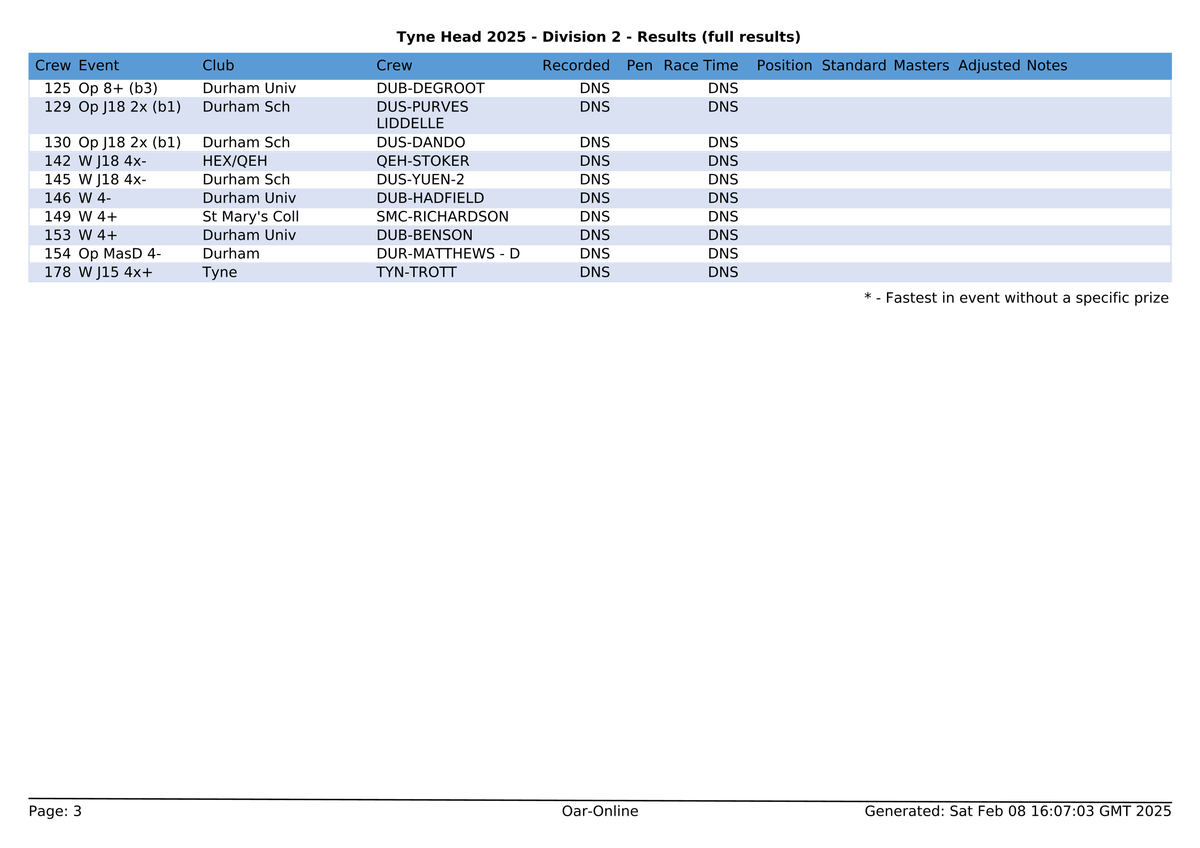Viewport: 1200px width, 848px height.
Task: Select crew number 129
Action: pos(58,107)
